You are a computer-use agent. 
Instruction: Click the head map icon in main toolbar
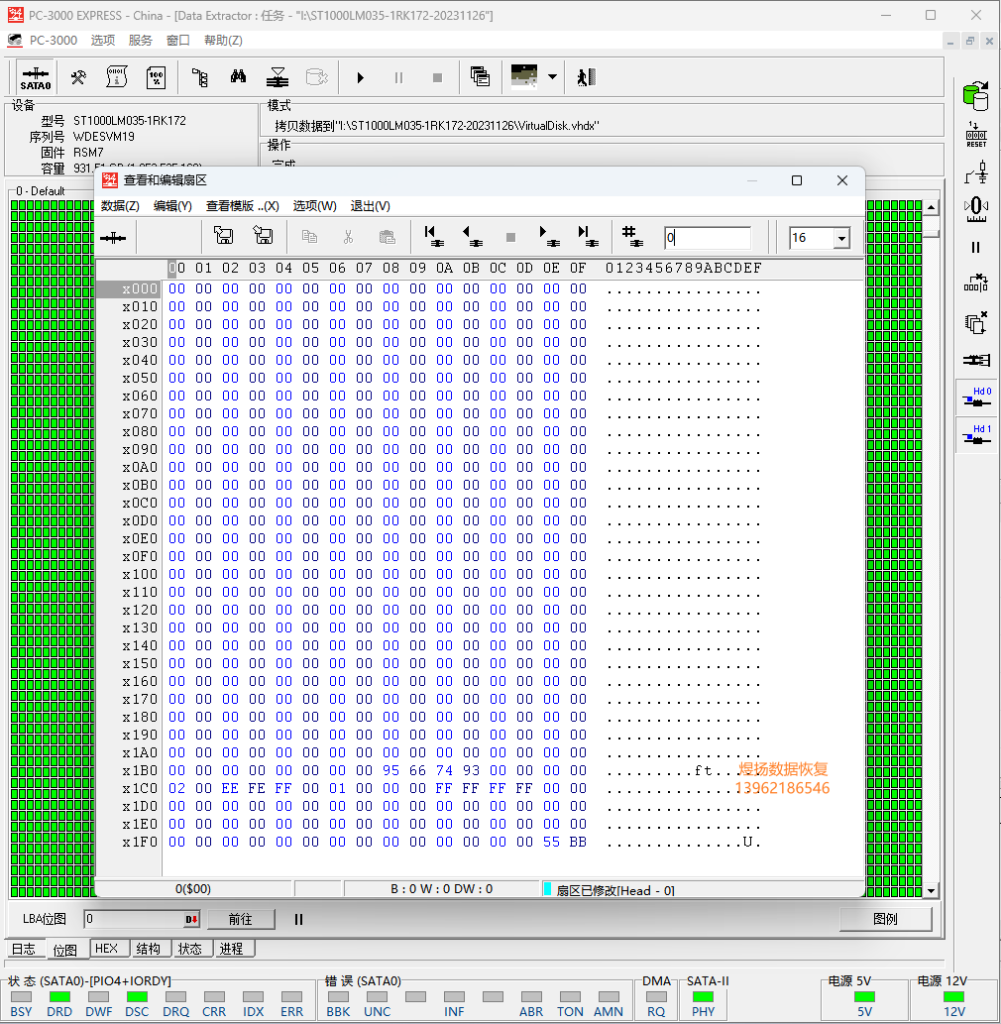pos(278,78)
